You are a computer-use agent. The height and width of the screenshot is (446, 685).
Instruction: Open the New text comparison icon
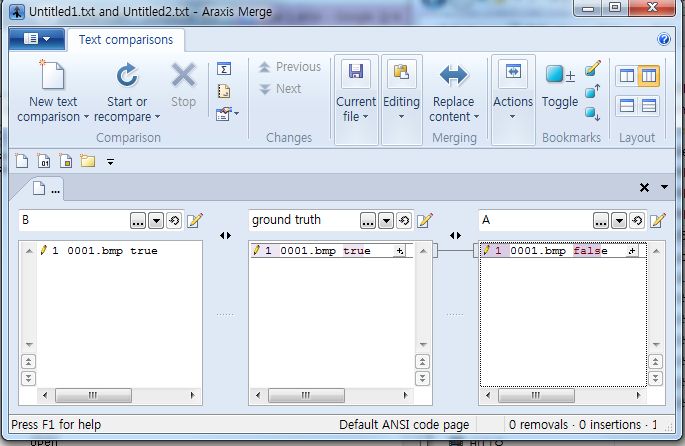pyautogui.click(x=53, y=75)
